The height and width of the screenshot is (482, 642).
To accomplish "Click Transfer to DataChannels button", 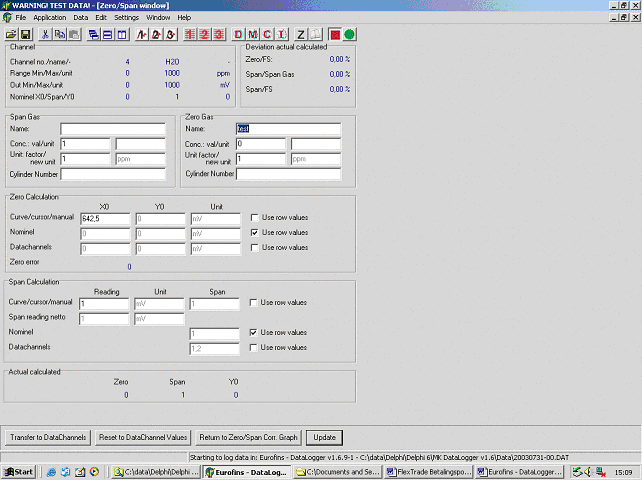I will tap(48, 437).
